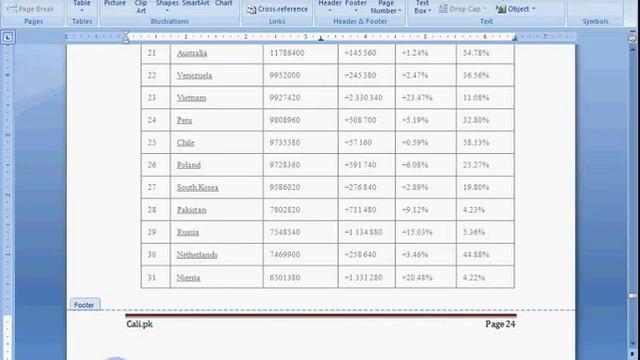Open the Footer ribbon dropdown
The width and height of the screenshot is (640, 360).
[x=356, y=6]
